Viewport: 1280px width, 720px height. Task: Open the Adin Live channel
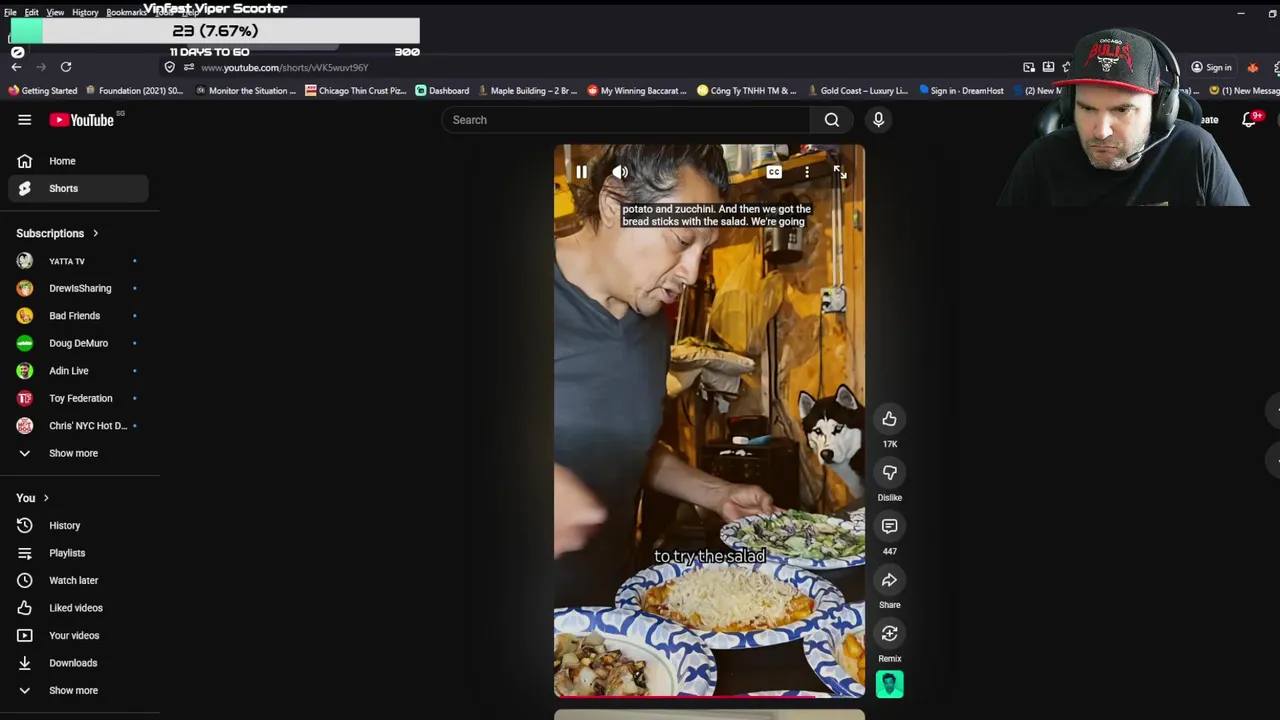[x=78, y=371]
